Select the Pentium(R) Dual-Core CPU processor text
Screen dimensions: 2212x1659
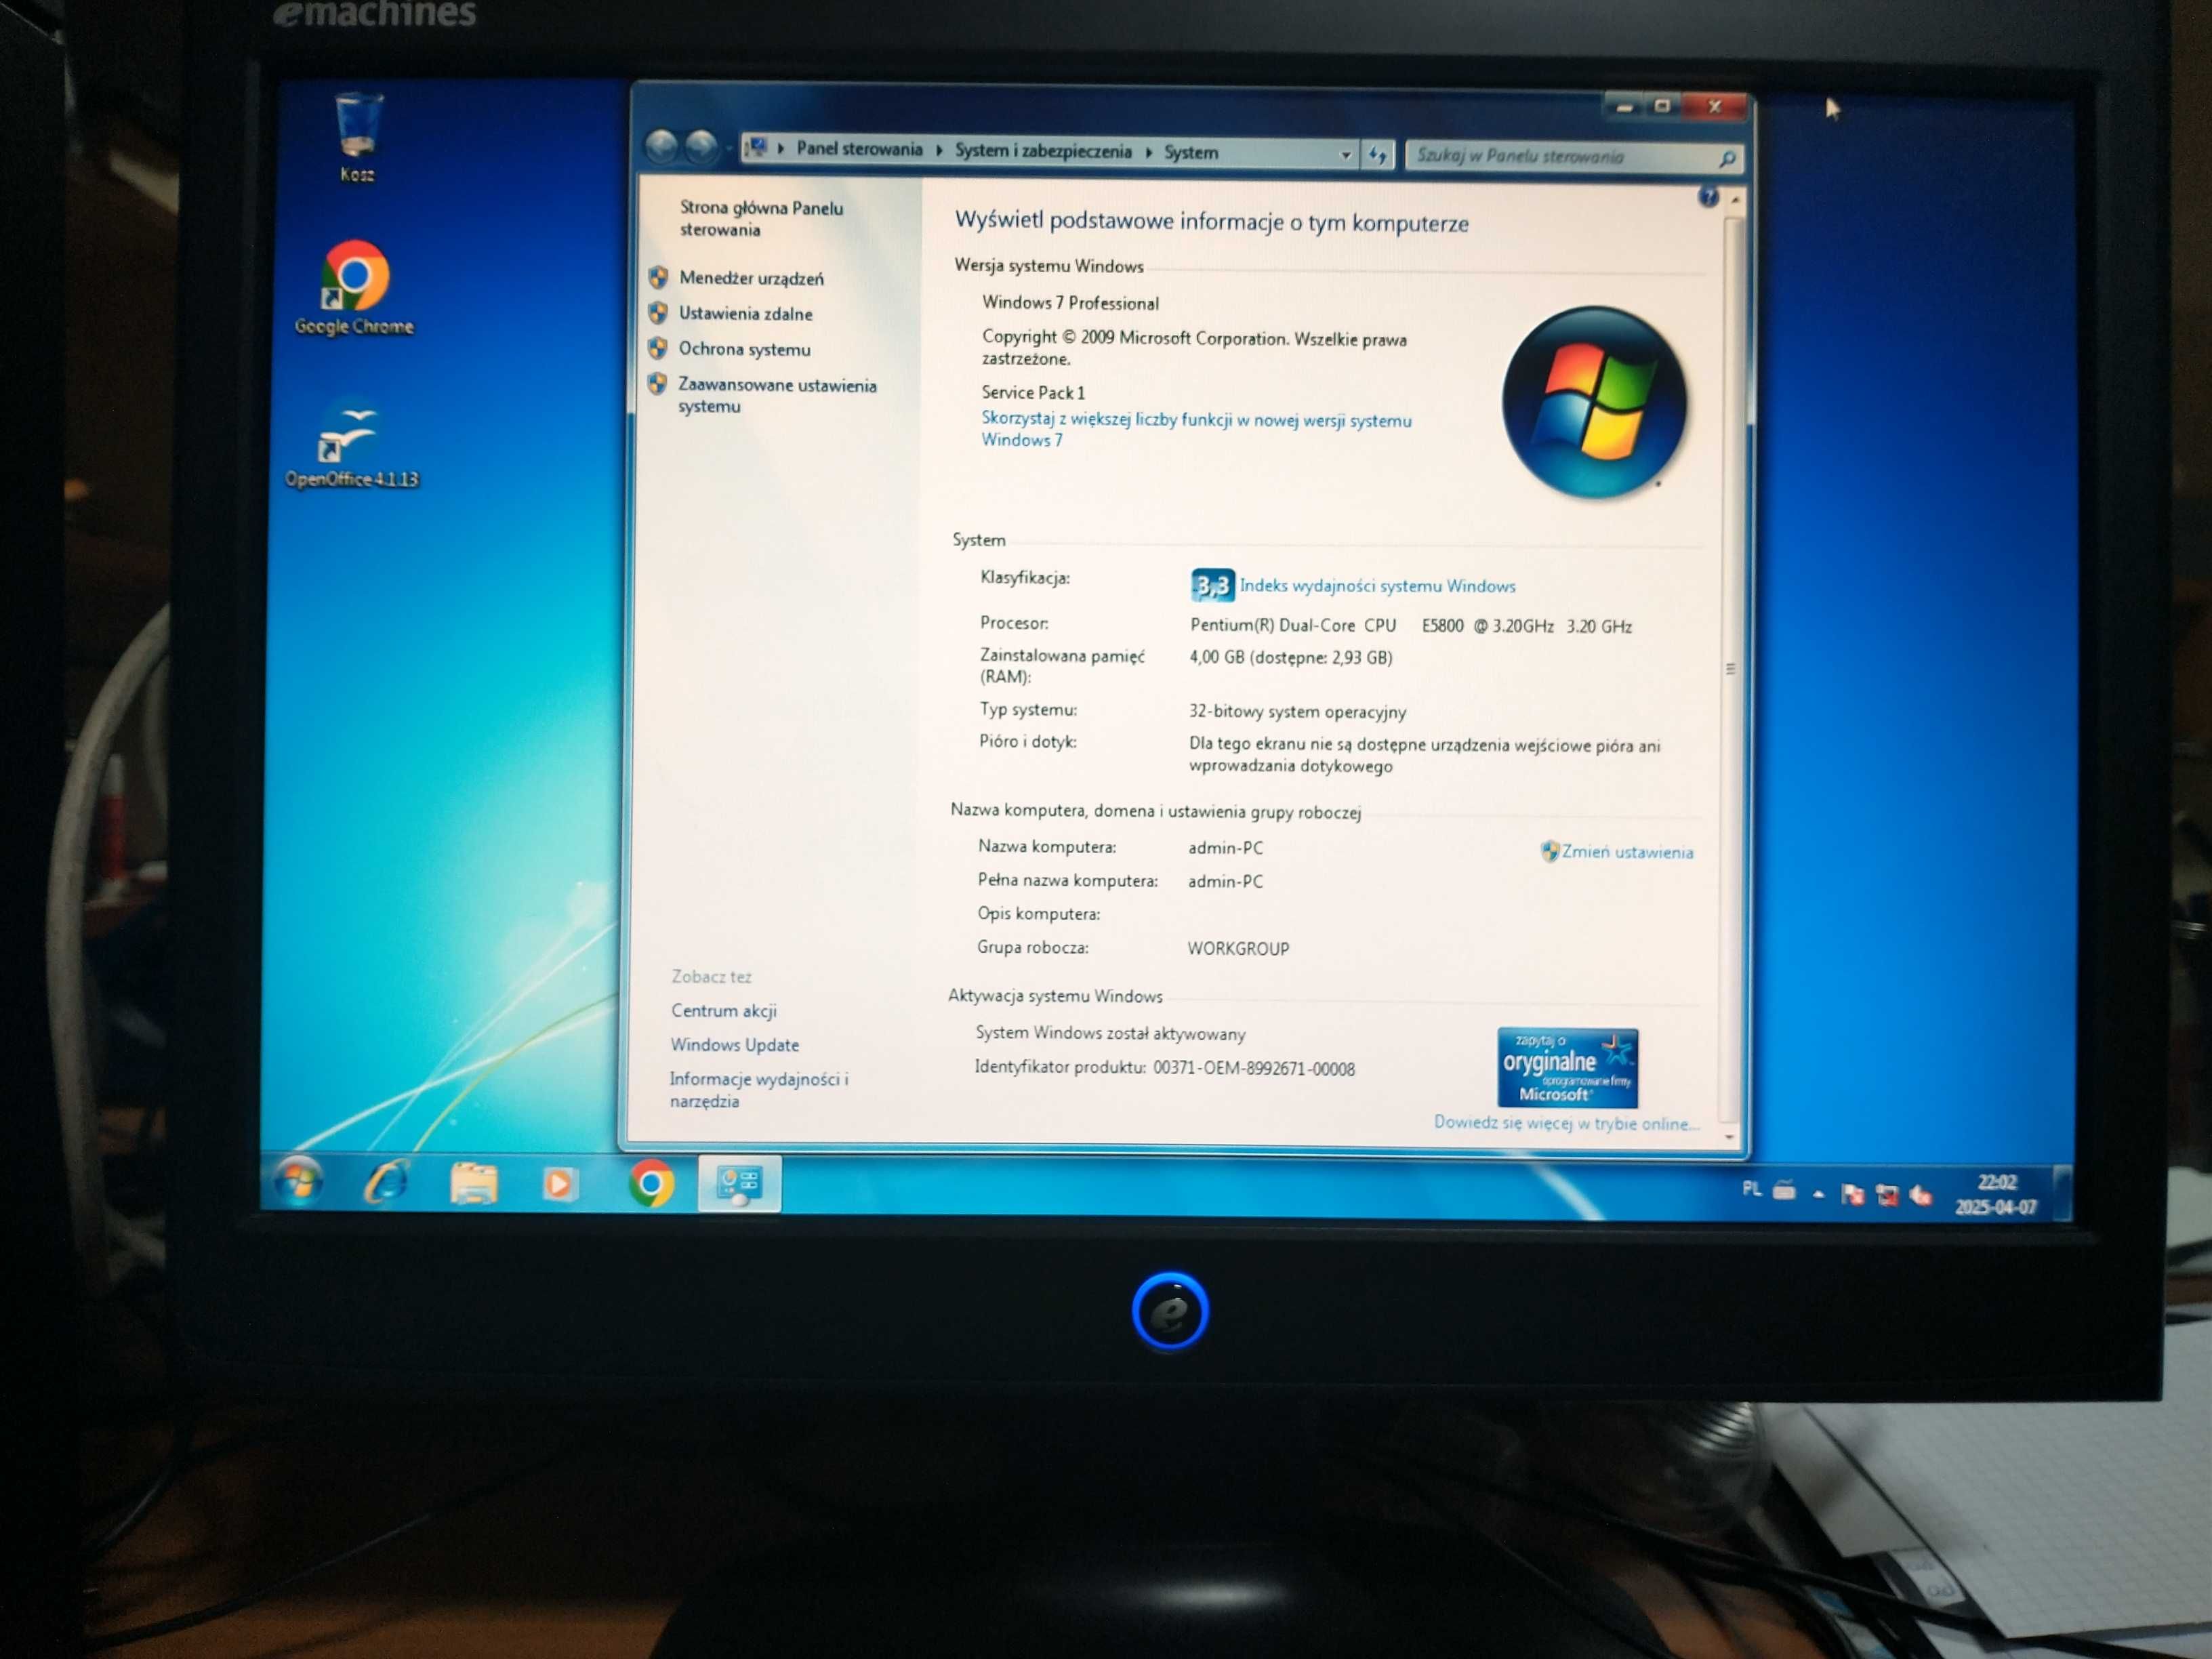tap(1411, 625)
